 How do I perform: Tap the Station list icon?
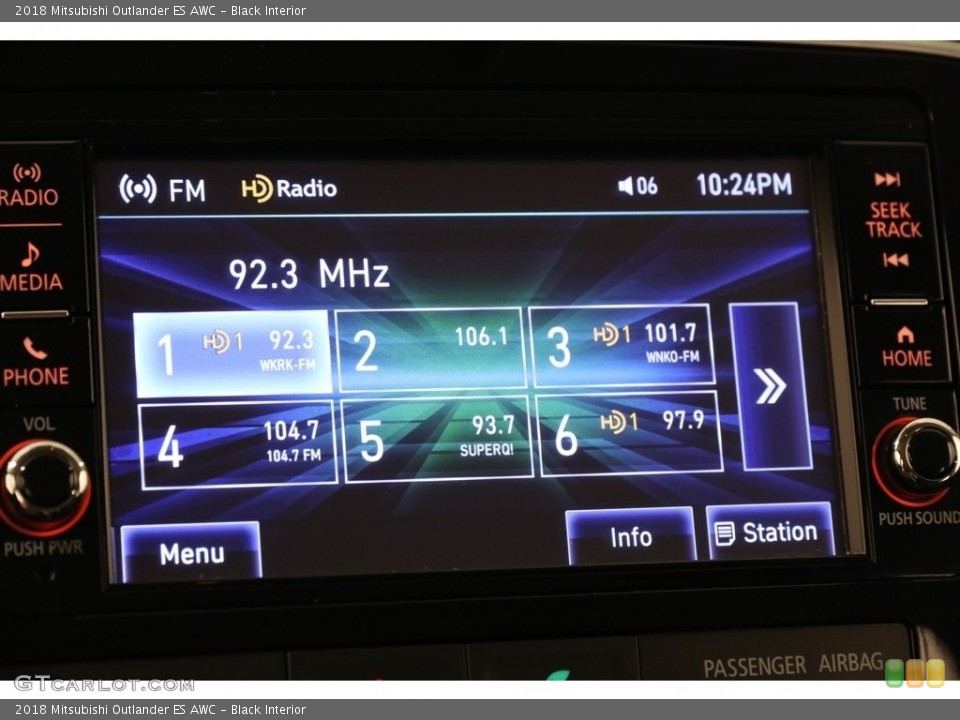(x=725, y=533)
